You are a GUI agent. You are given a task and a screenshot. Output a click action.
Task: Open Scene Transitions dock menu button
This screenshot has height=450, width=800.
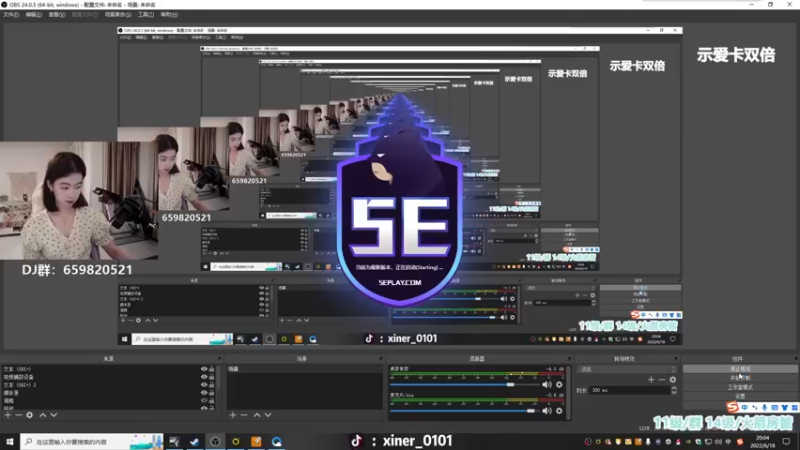[x=676, y=359]
